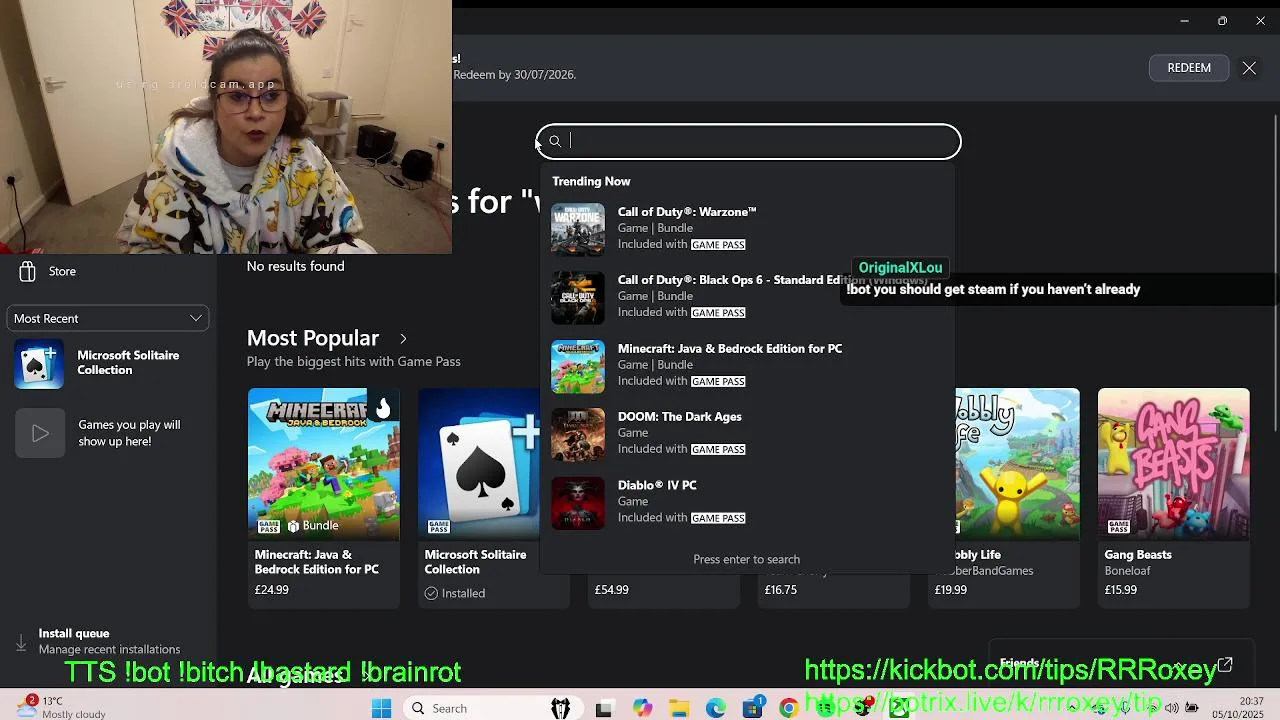This screenshot has width=1280, height=720.
Task: Click the 'Trending Now' heading
Action: point(591,181)
